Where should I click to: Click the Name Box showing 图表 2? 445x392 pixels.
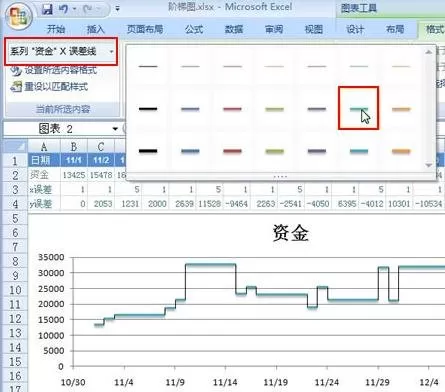click(x=57, y=129)
